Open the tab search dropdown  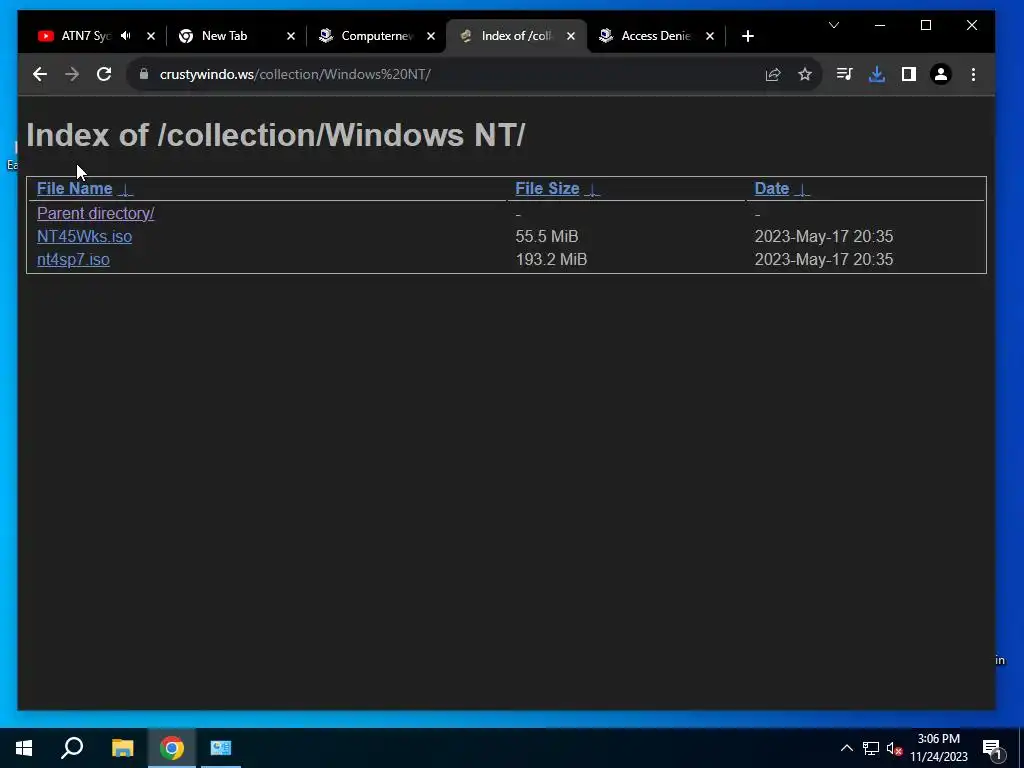pyautogui.click(x=834, y=25)
